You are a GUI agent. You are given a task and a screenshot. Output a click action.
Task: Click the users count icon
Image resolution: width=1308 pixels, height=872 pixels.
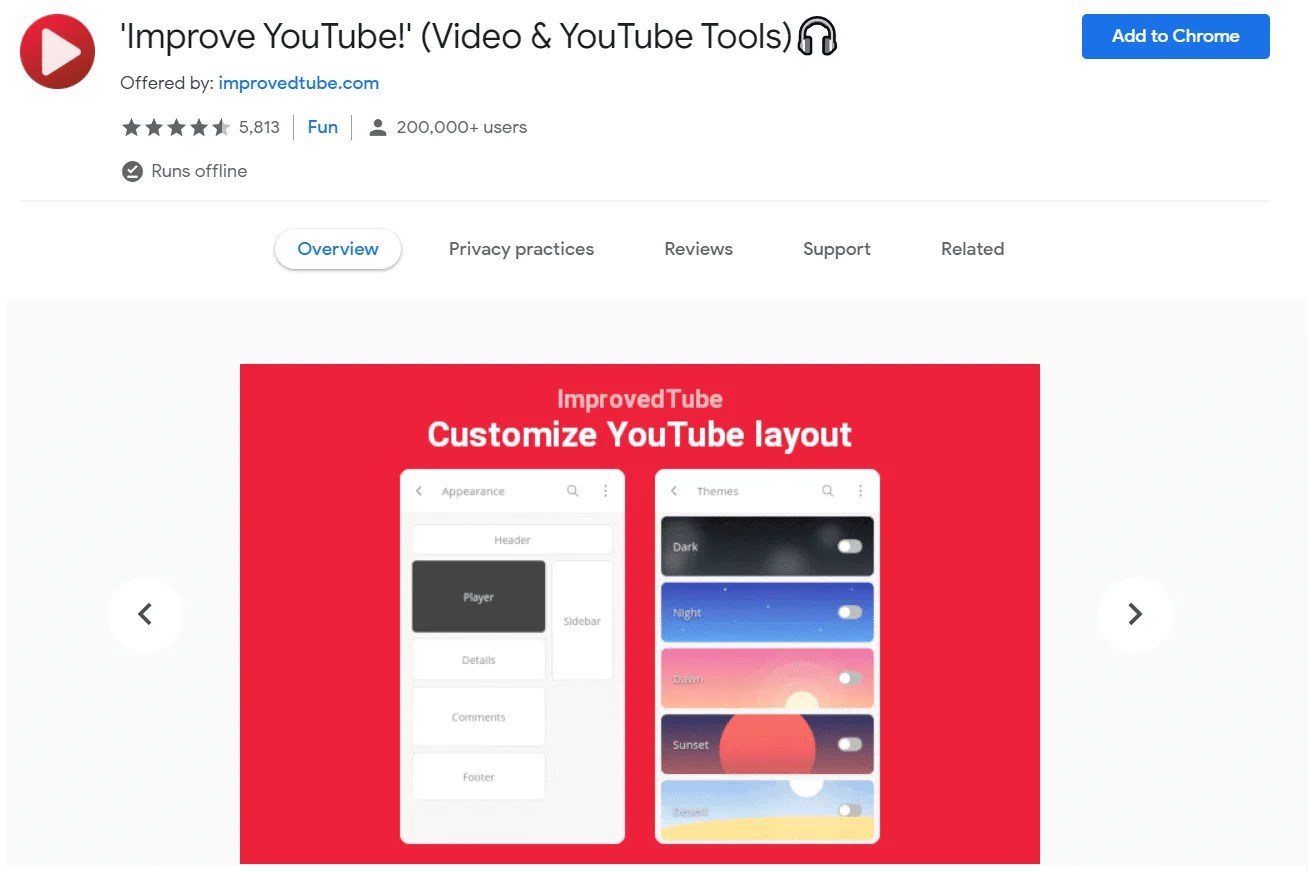point(377,127)
